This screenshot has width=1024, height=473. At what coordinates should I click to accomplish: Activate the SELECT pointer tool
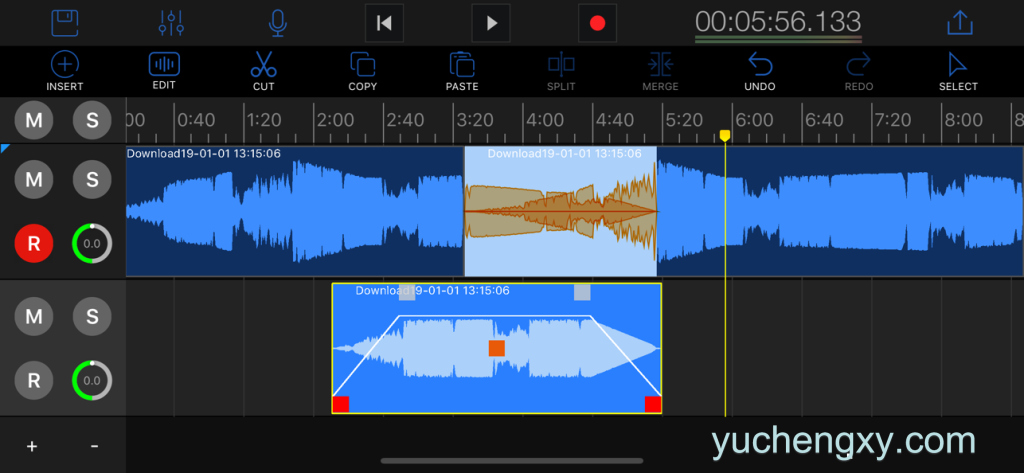click(958, 71)
